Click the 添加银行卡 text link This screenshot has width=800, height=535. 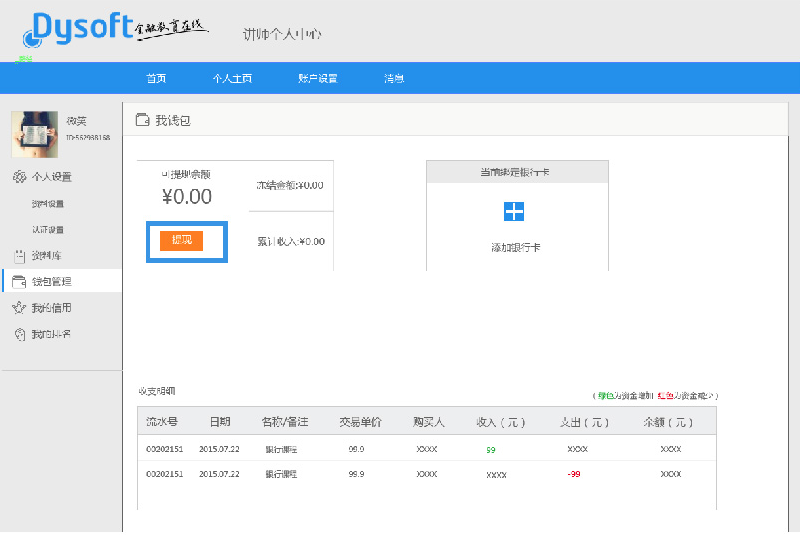(x=515, y=247)
